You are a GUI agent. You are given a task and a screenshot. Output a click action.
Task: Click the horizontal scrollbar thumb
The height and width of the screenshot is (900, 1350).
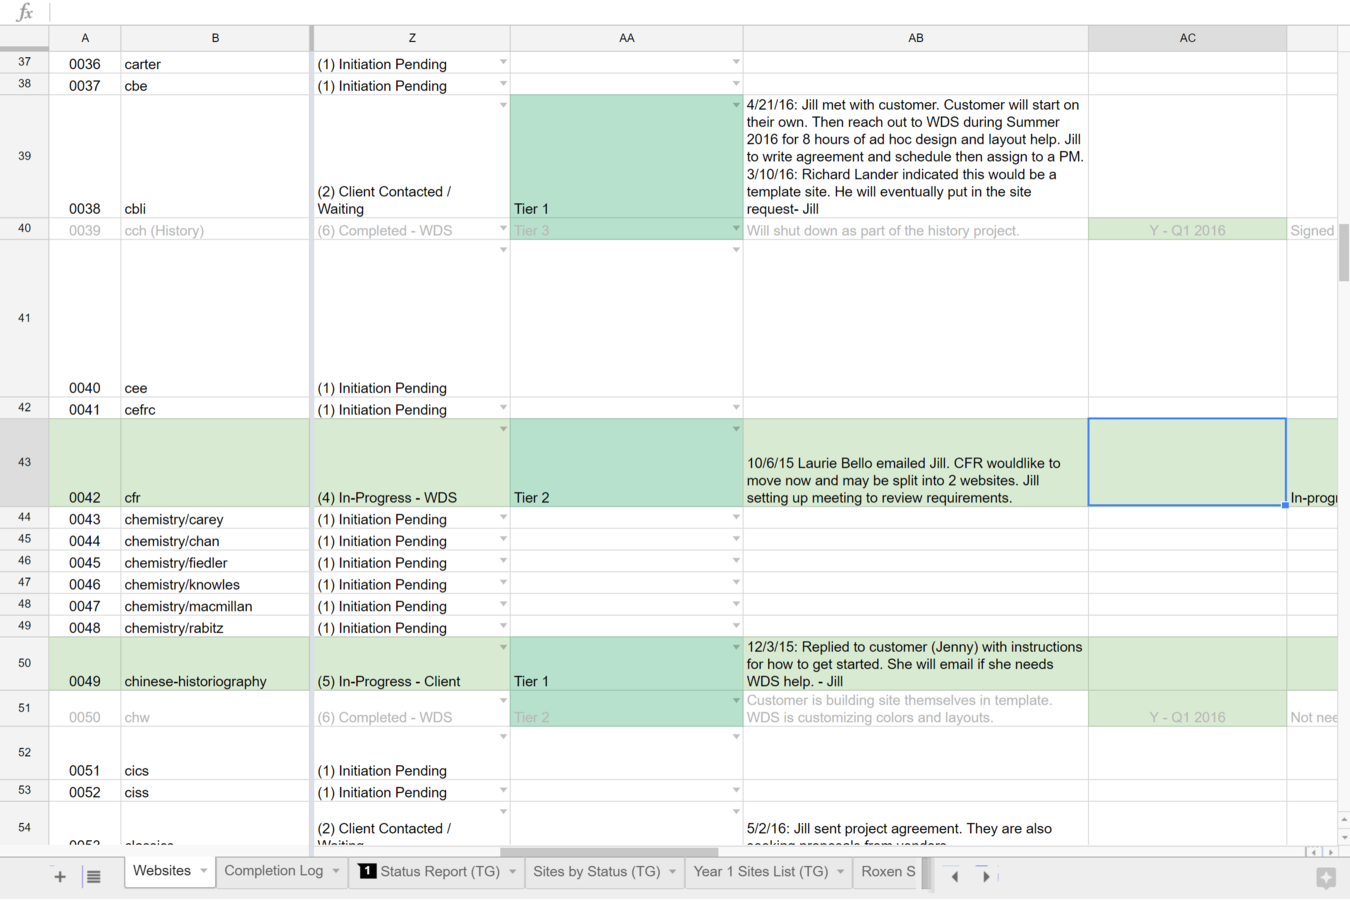click(x=610, y=852)
